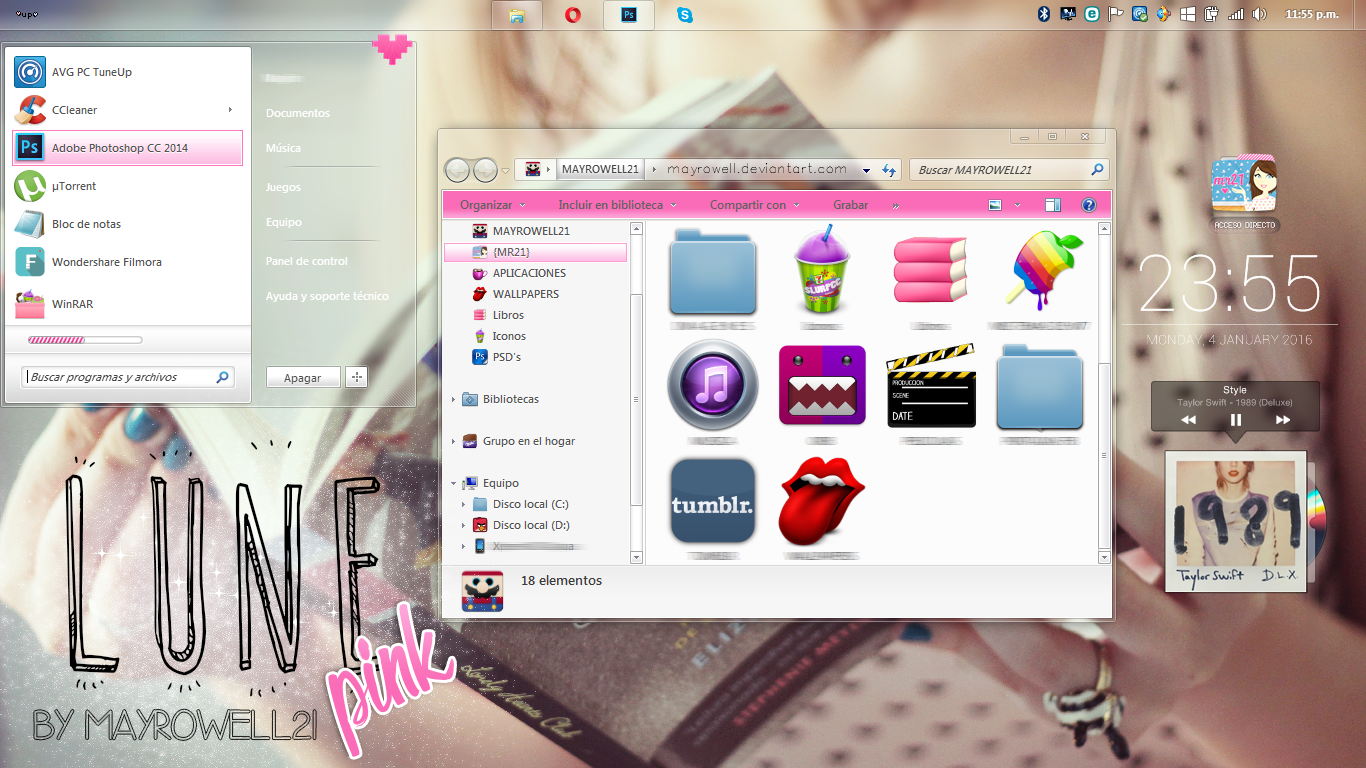Image resolution: width=1366 pixels, height=768 pixels.
Task: Click the blue Help question mark button
Action: [1089, 205]
